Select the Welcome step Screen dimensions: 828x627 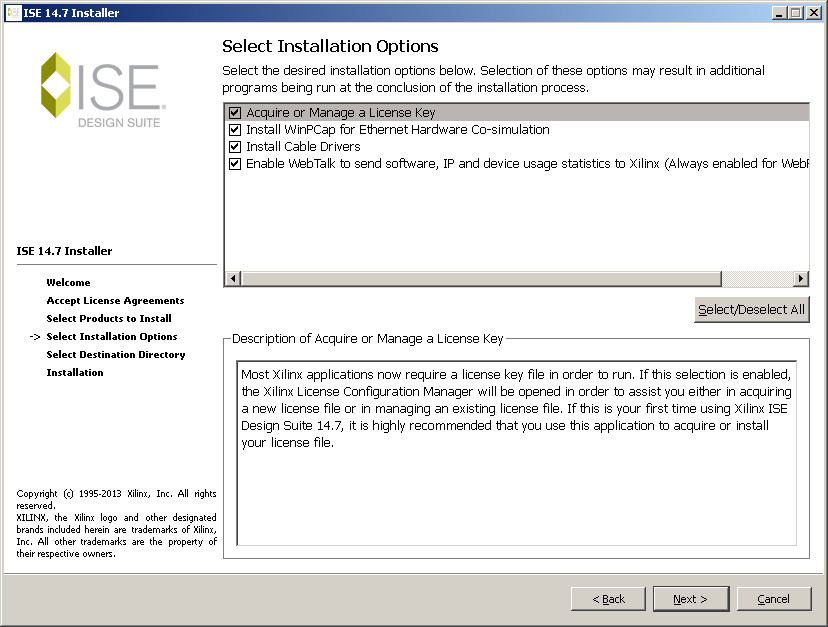coord(68,283)
